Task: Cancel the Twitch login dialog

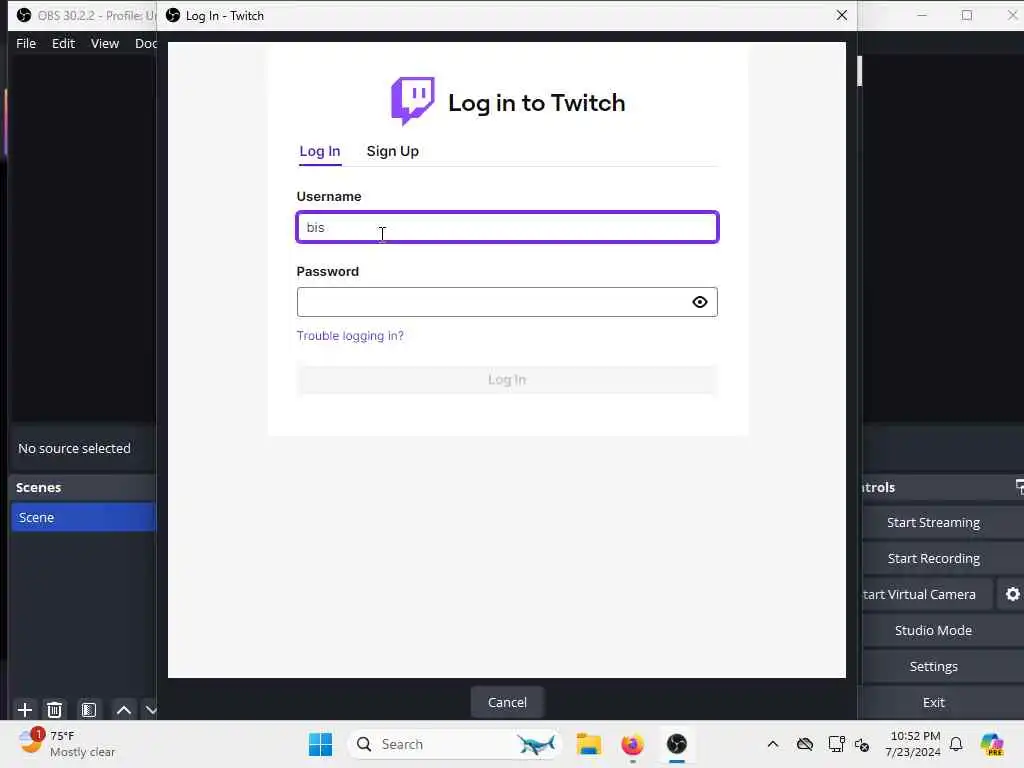Action: (507, 702)
